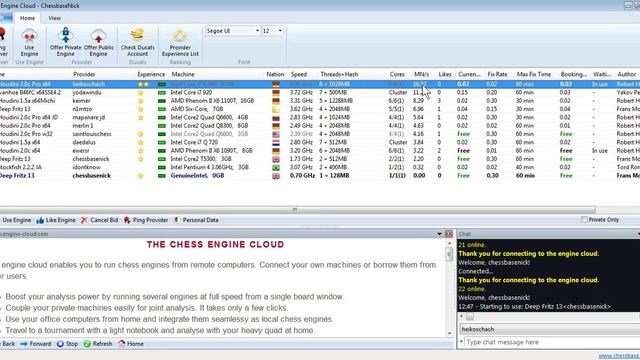This screenshot has height=360, width=640.
Task: Click the Like Engine thumbs-up button
Action: [x=56, y=220]
